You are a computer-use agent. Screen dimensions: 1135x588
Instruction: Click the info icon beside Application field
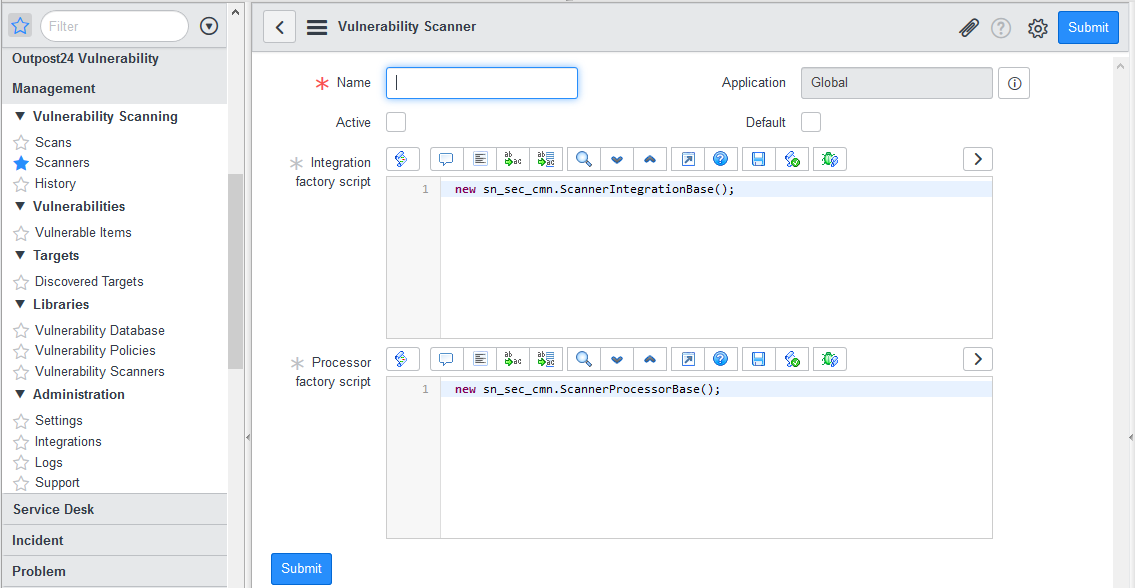point(1014,83)
